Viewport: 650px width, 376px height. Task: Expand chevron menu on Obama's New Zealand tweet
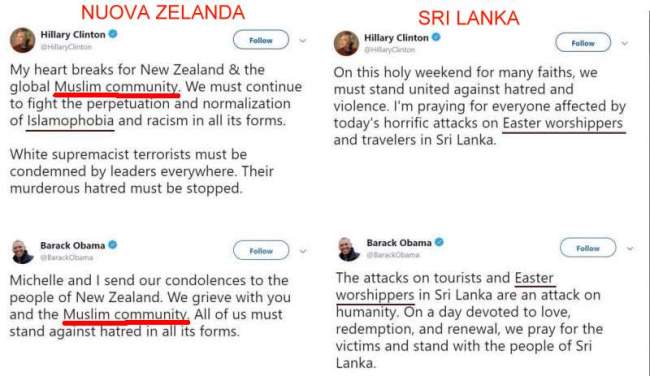303,251
